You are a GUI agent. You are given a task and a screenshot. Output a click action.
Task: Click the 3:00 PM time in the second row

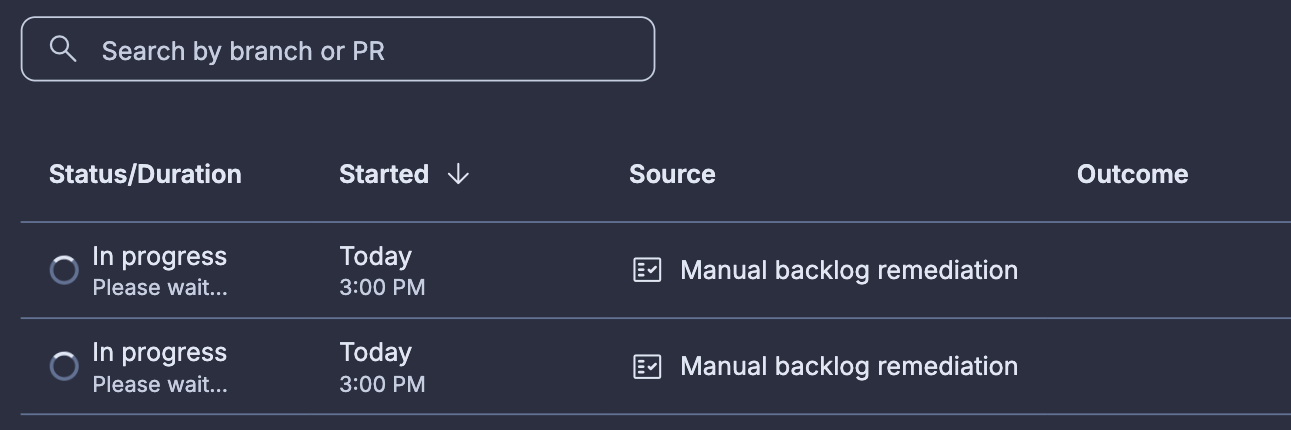click(x=382, y=384)
